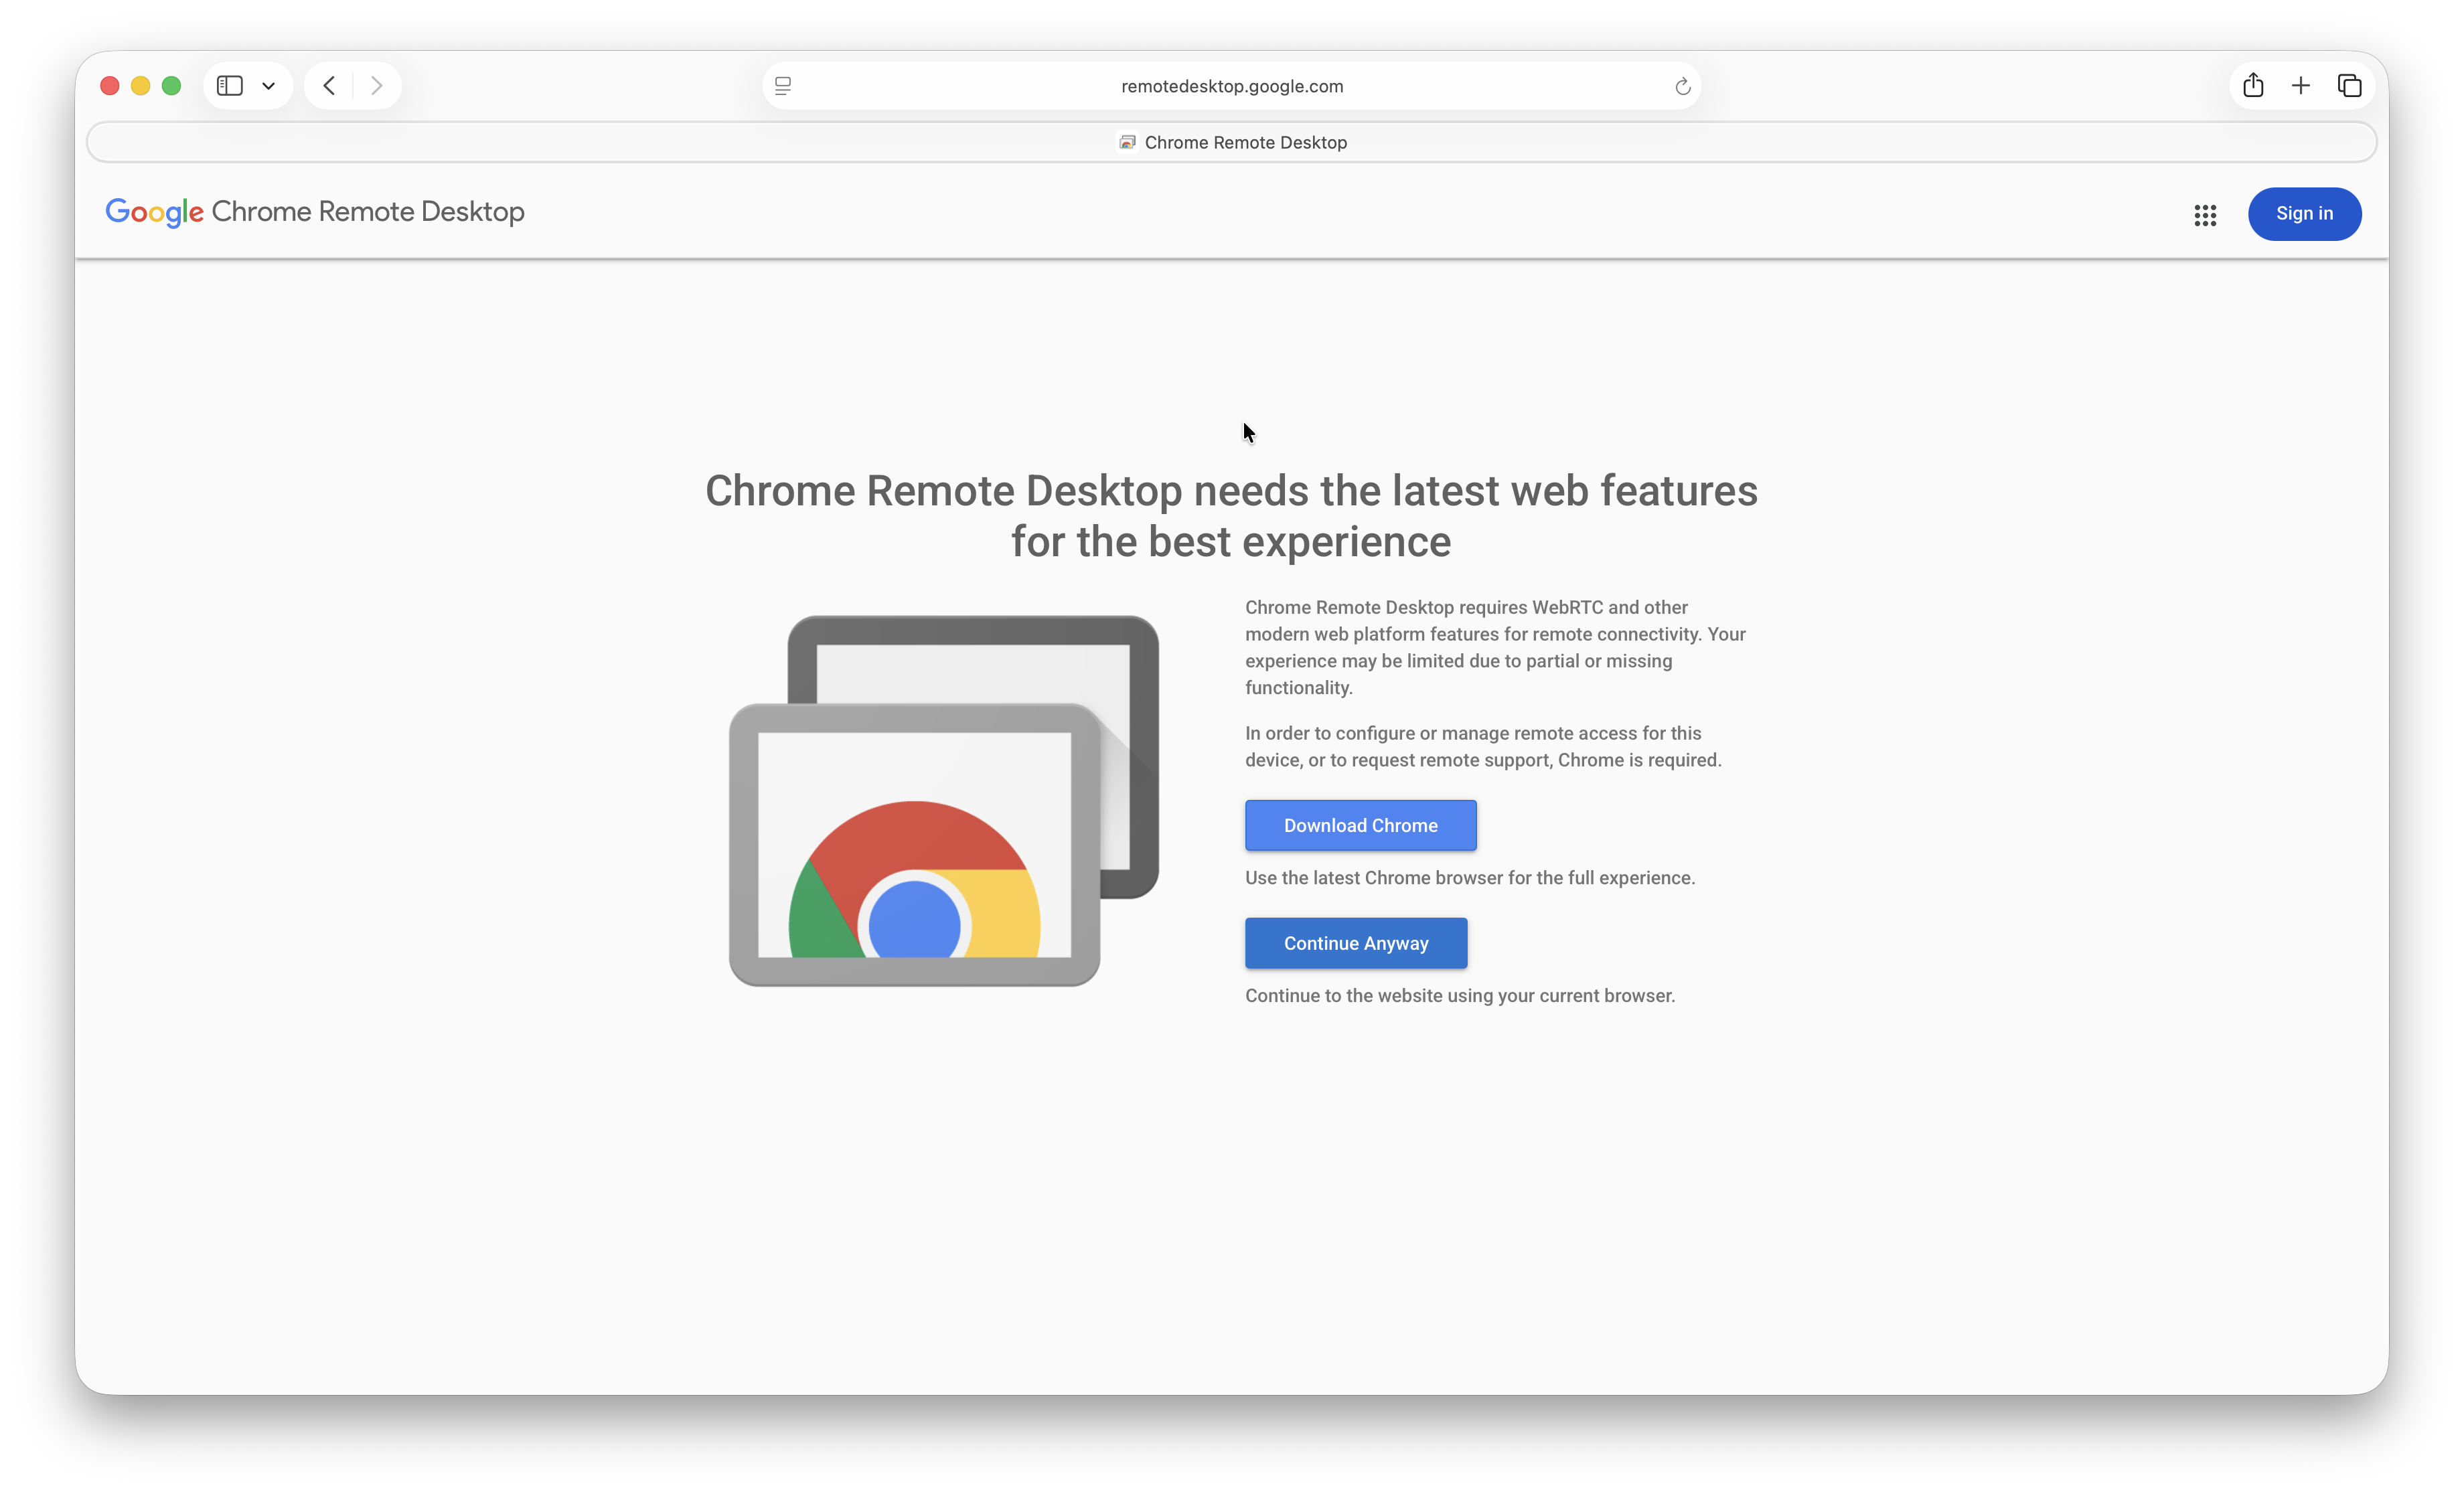Click the yellow minimize window button
The height and width of the screenshot is (1494, 2464).
point(141,86)
